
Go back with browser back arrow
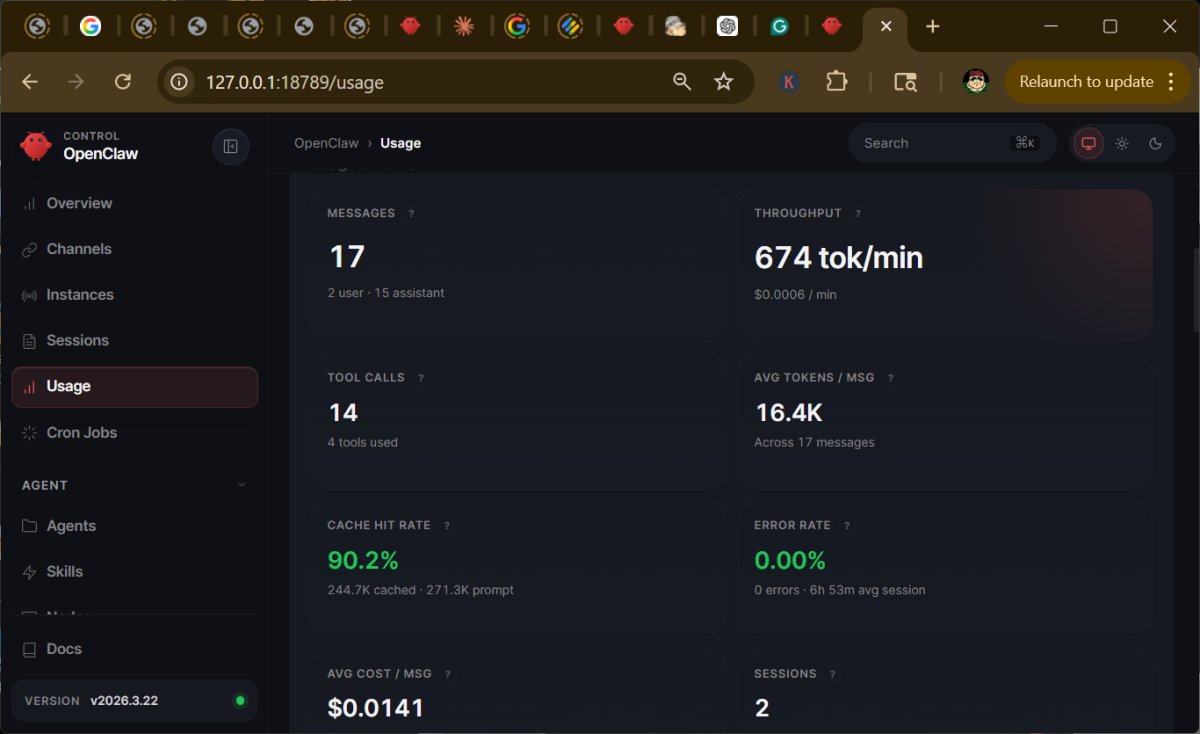point(30,82)
